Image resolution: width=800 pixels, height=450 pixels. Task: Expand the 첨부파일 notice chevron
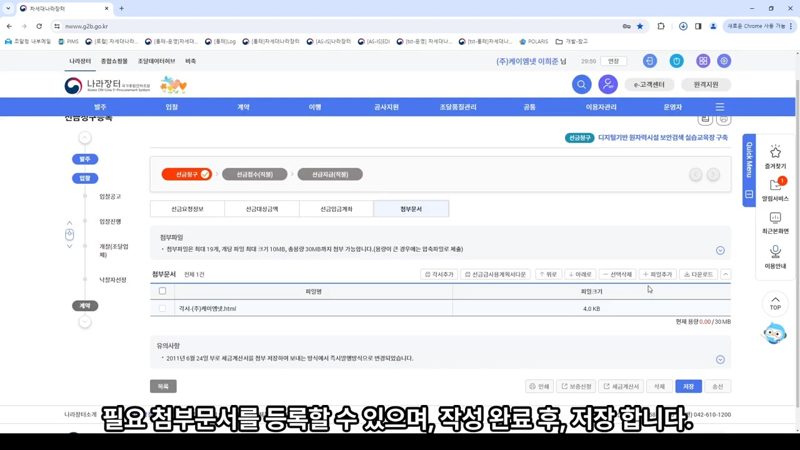tap(720, 251)
